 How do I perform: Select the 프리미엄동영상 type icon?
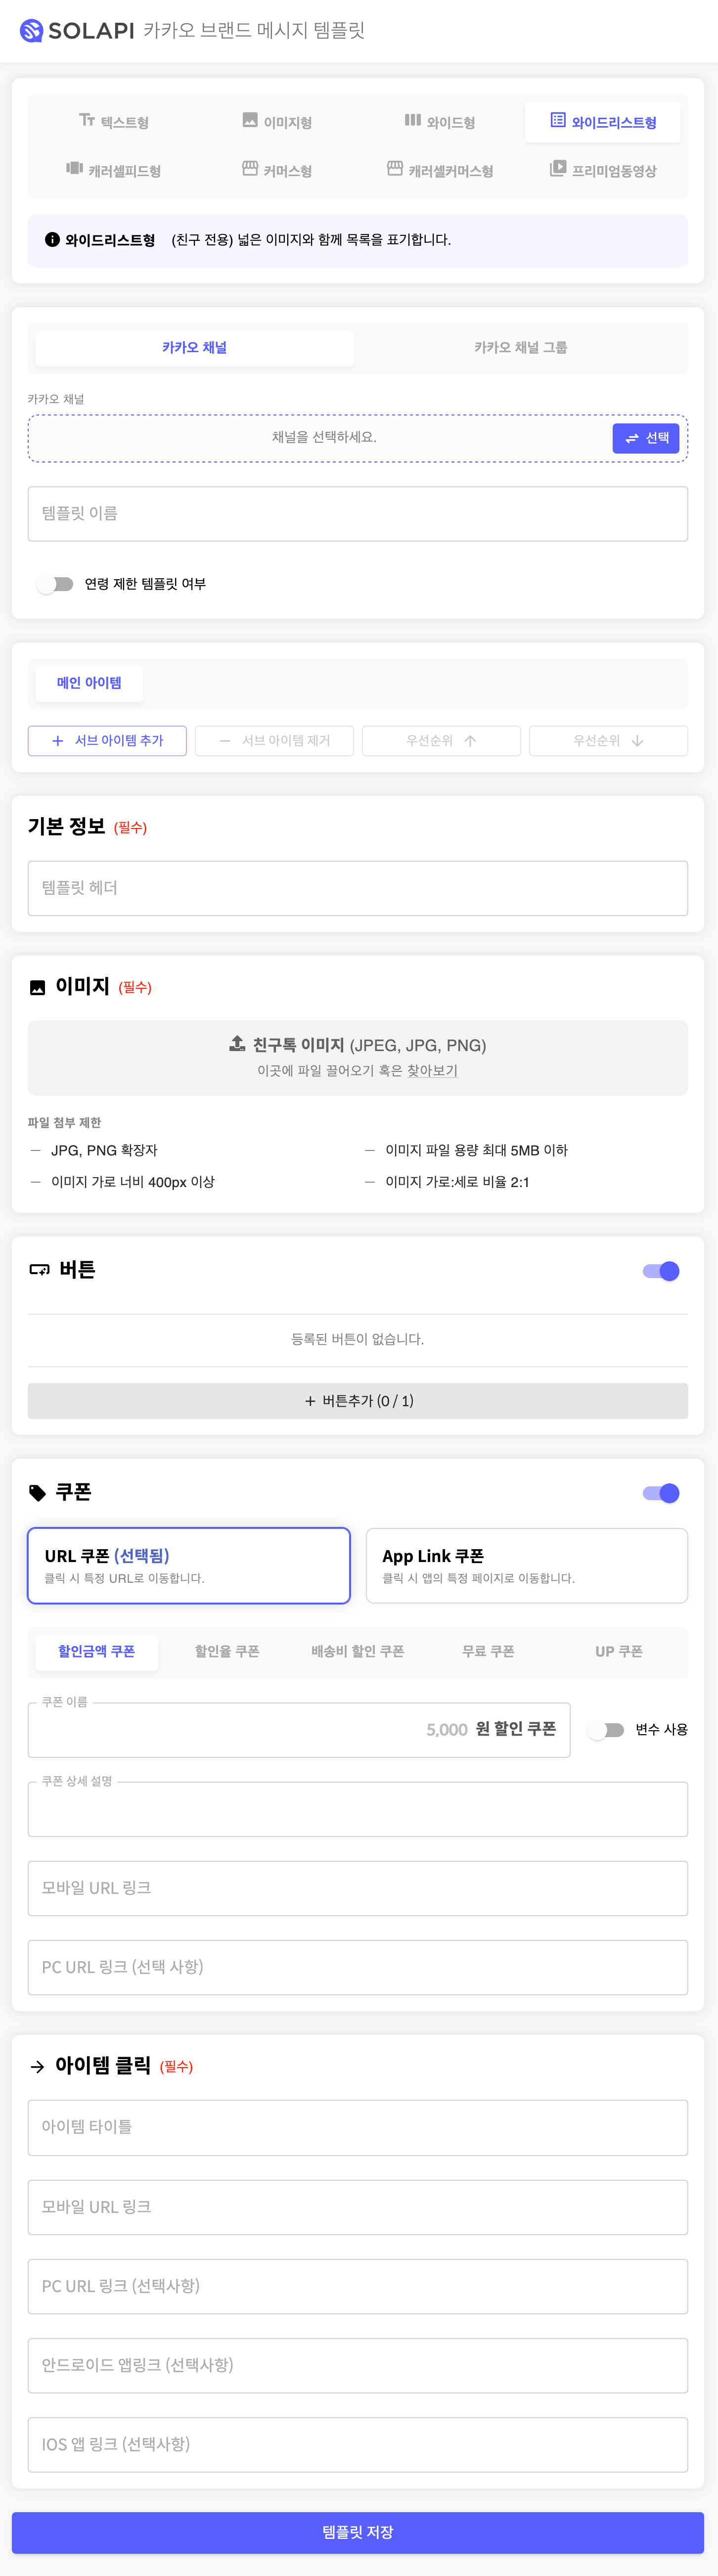(x=558, y=168)
